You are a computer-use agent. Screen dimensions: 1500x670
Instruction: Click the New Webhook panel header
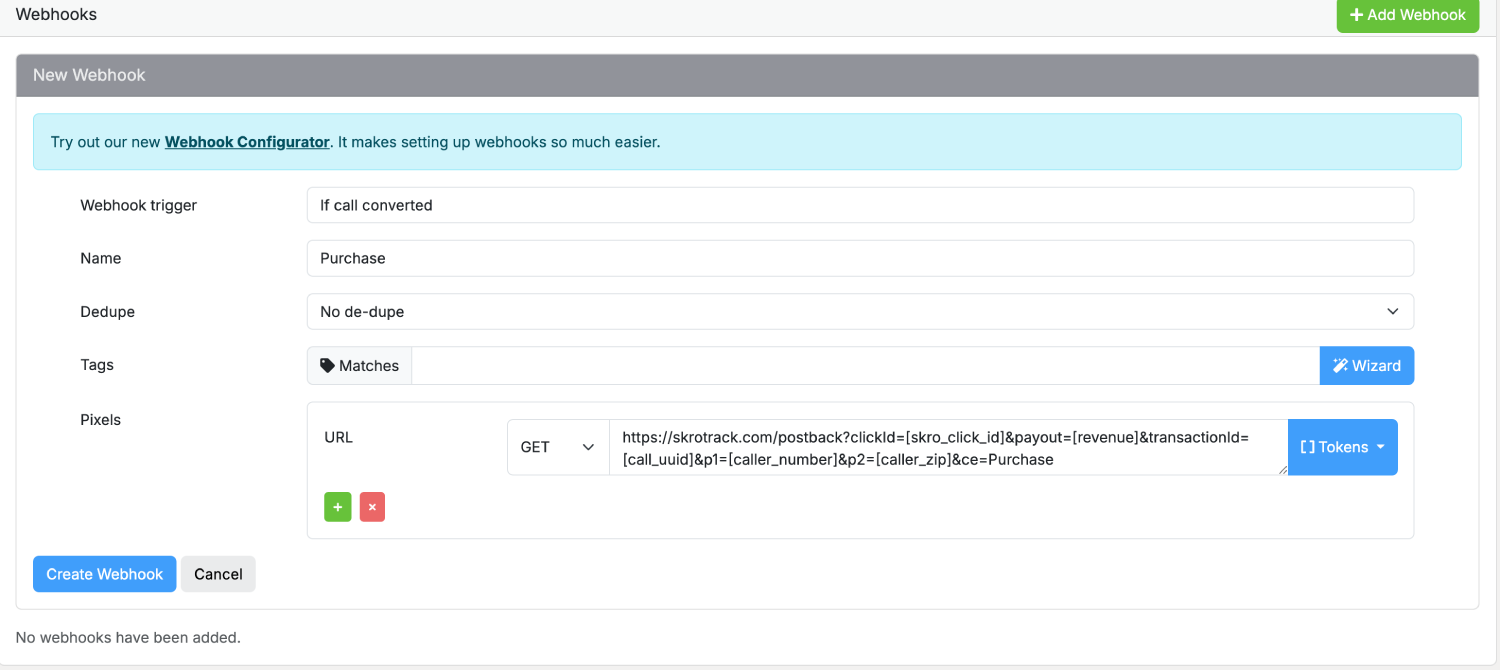[747, 75]
